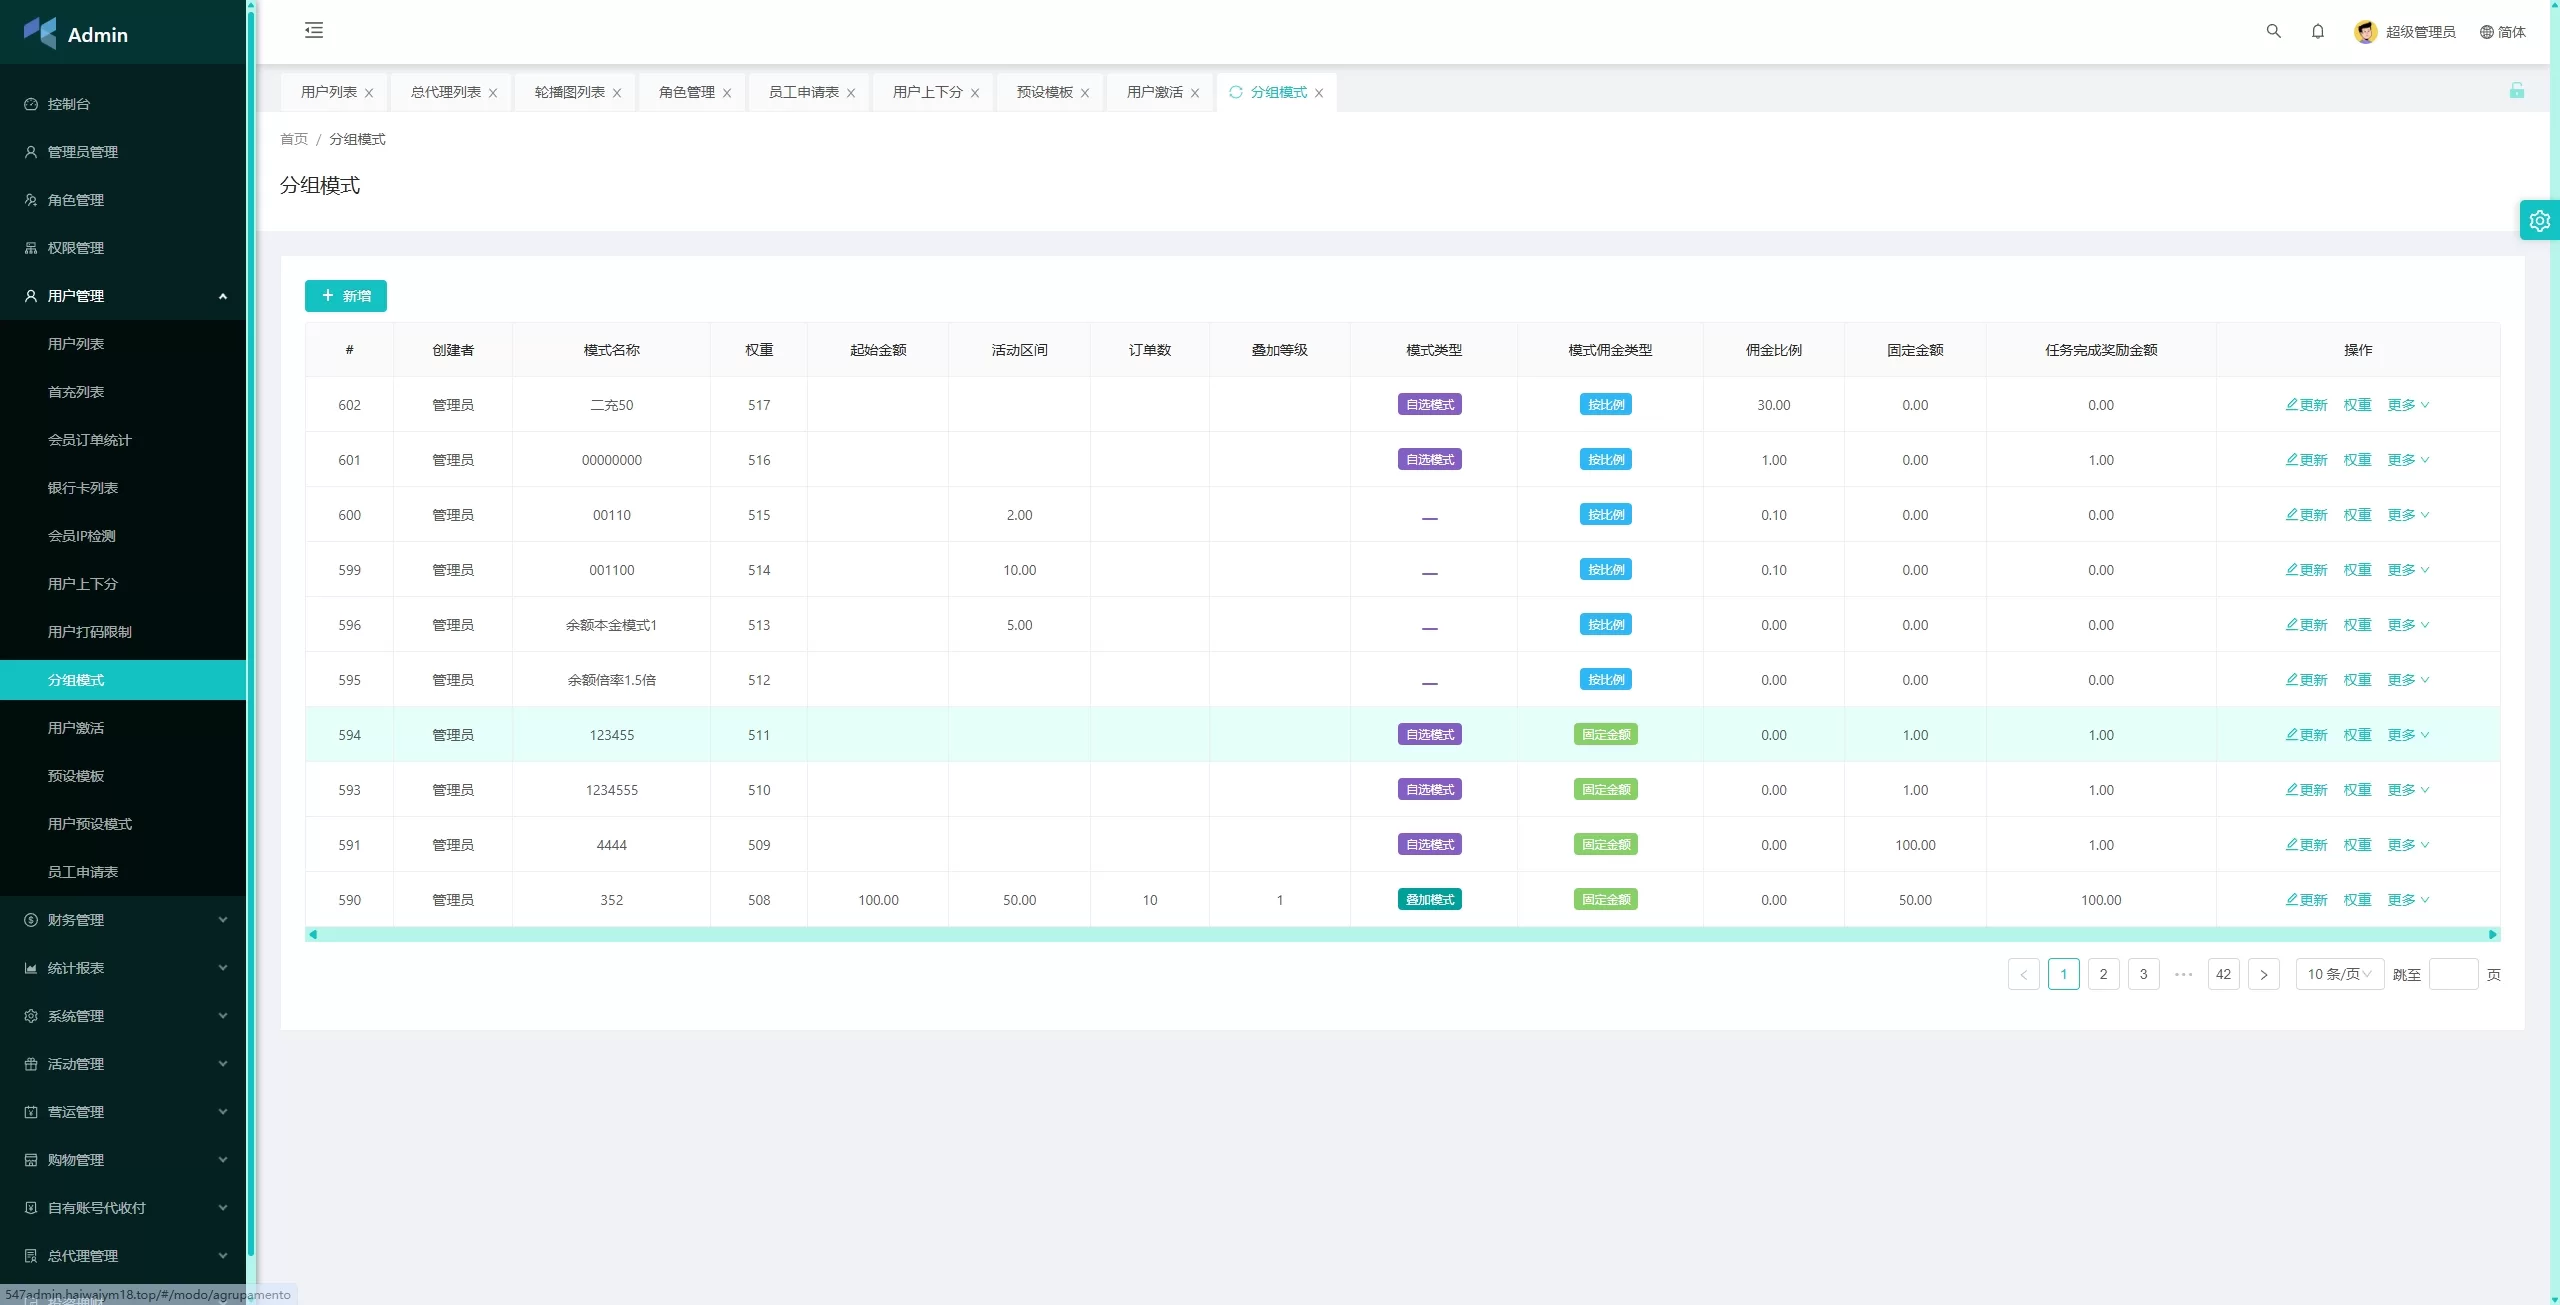The image size is (2560, 1305).
Task: Collapse the sidebar with the hamburger icon
Action: click(314, 30)
